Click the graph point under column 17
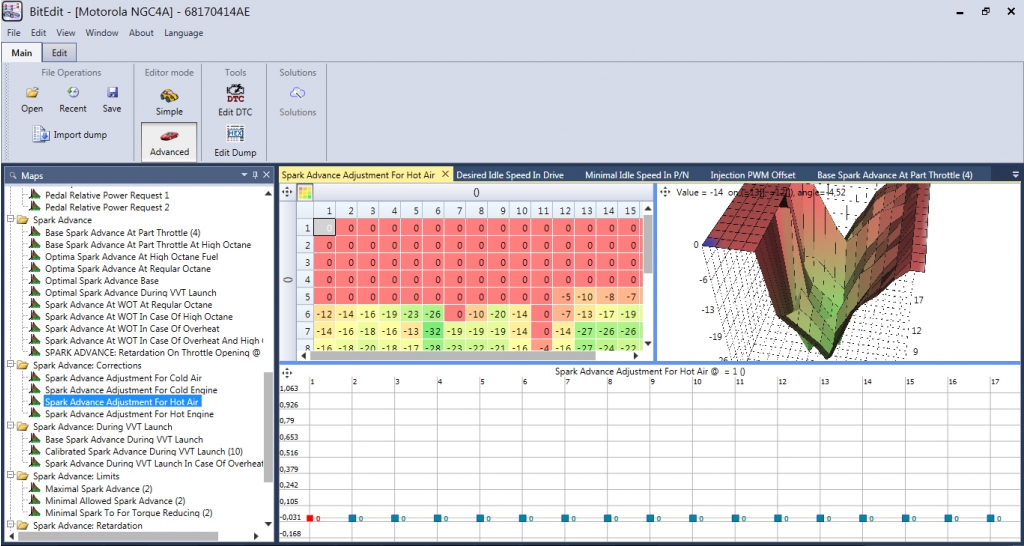The image size is (1024, 546). pos(991,518)
